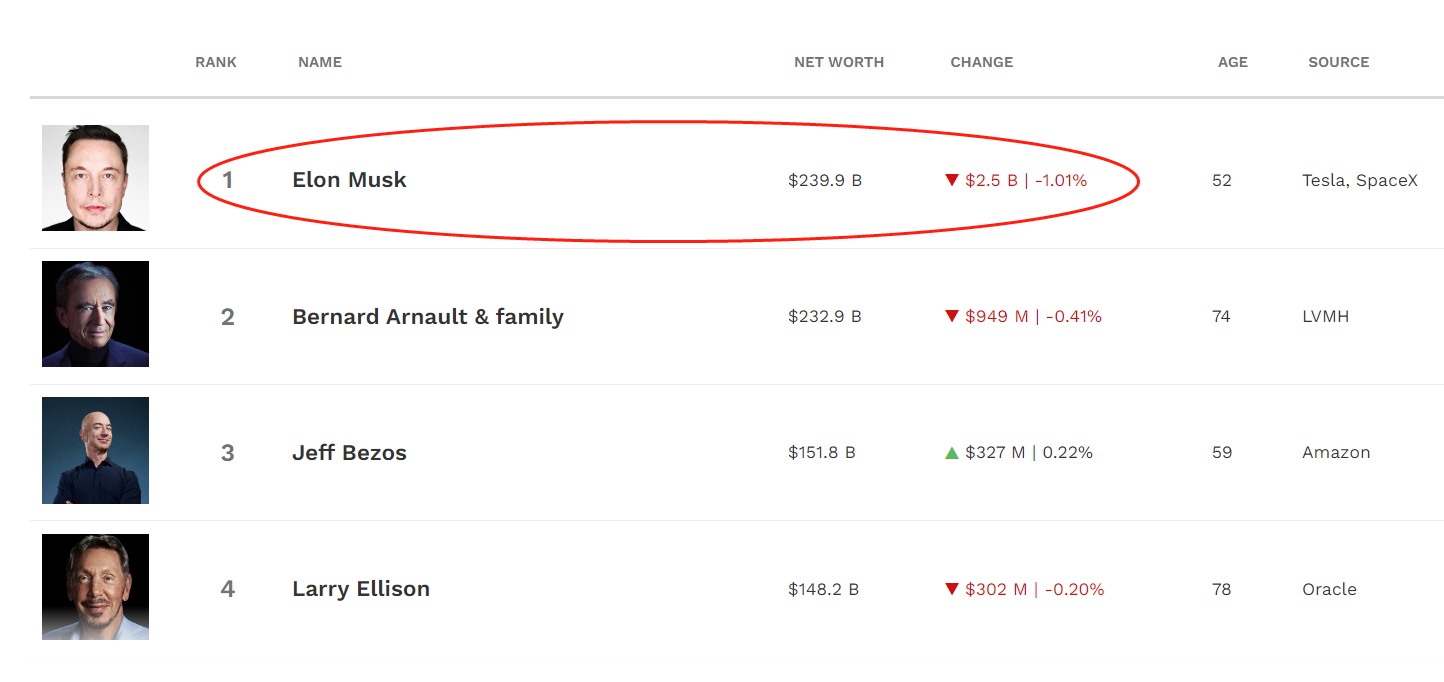Sort by the AGE column header

pyautogui.click(x=1233, y=62)
